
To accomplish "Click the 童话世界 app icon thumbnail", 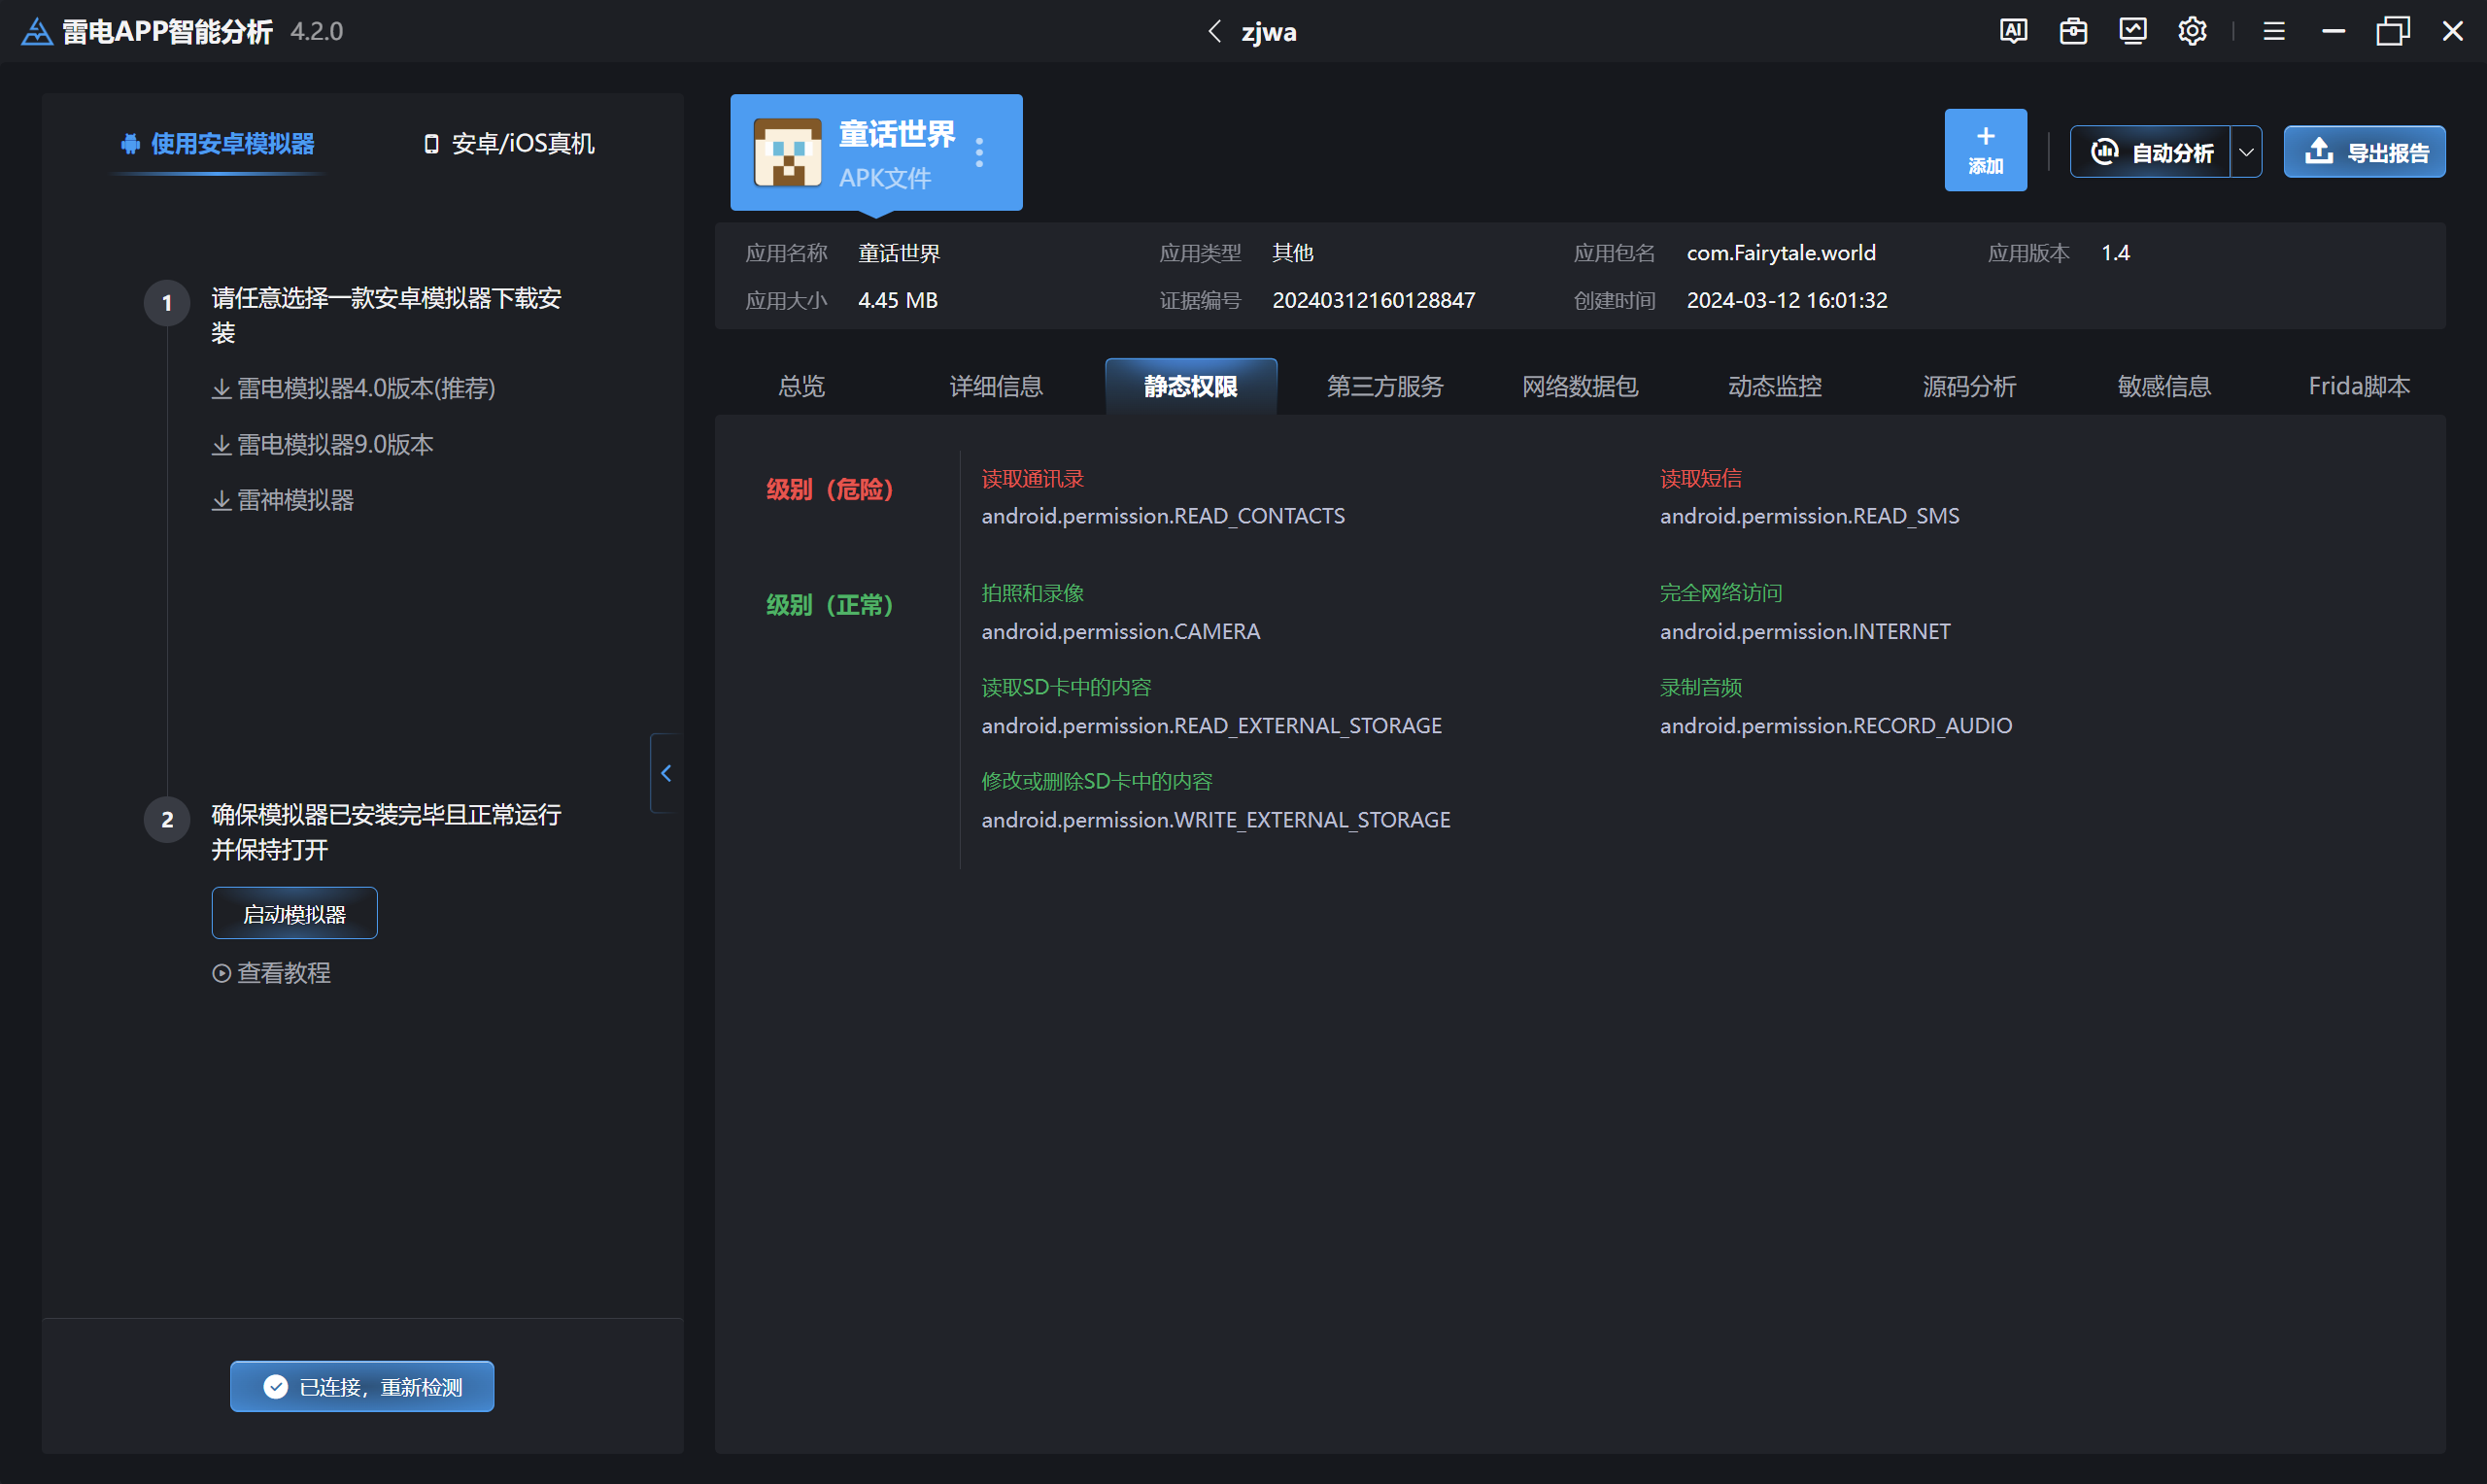I will click(x=787, y=152).
